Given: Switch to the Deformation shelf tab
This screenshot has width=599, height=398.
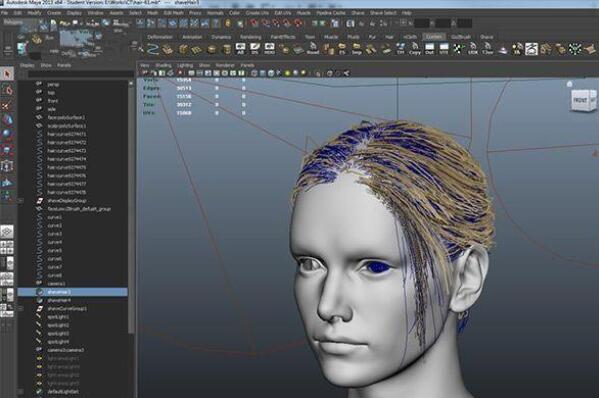Looking at the screenshot, I should tap(160, 37).
